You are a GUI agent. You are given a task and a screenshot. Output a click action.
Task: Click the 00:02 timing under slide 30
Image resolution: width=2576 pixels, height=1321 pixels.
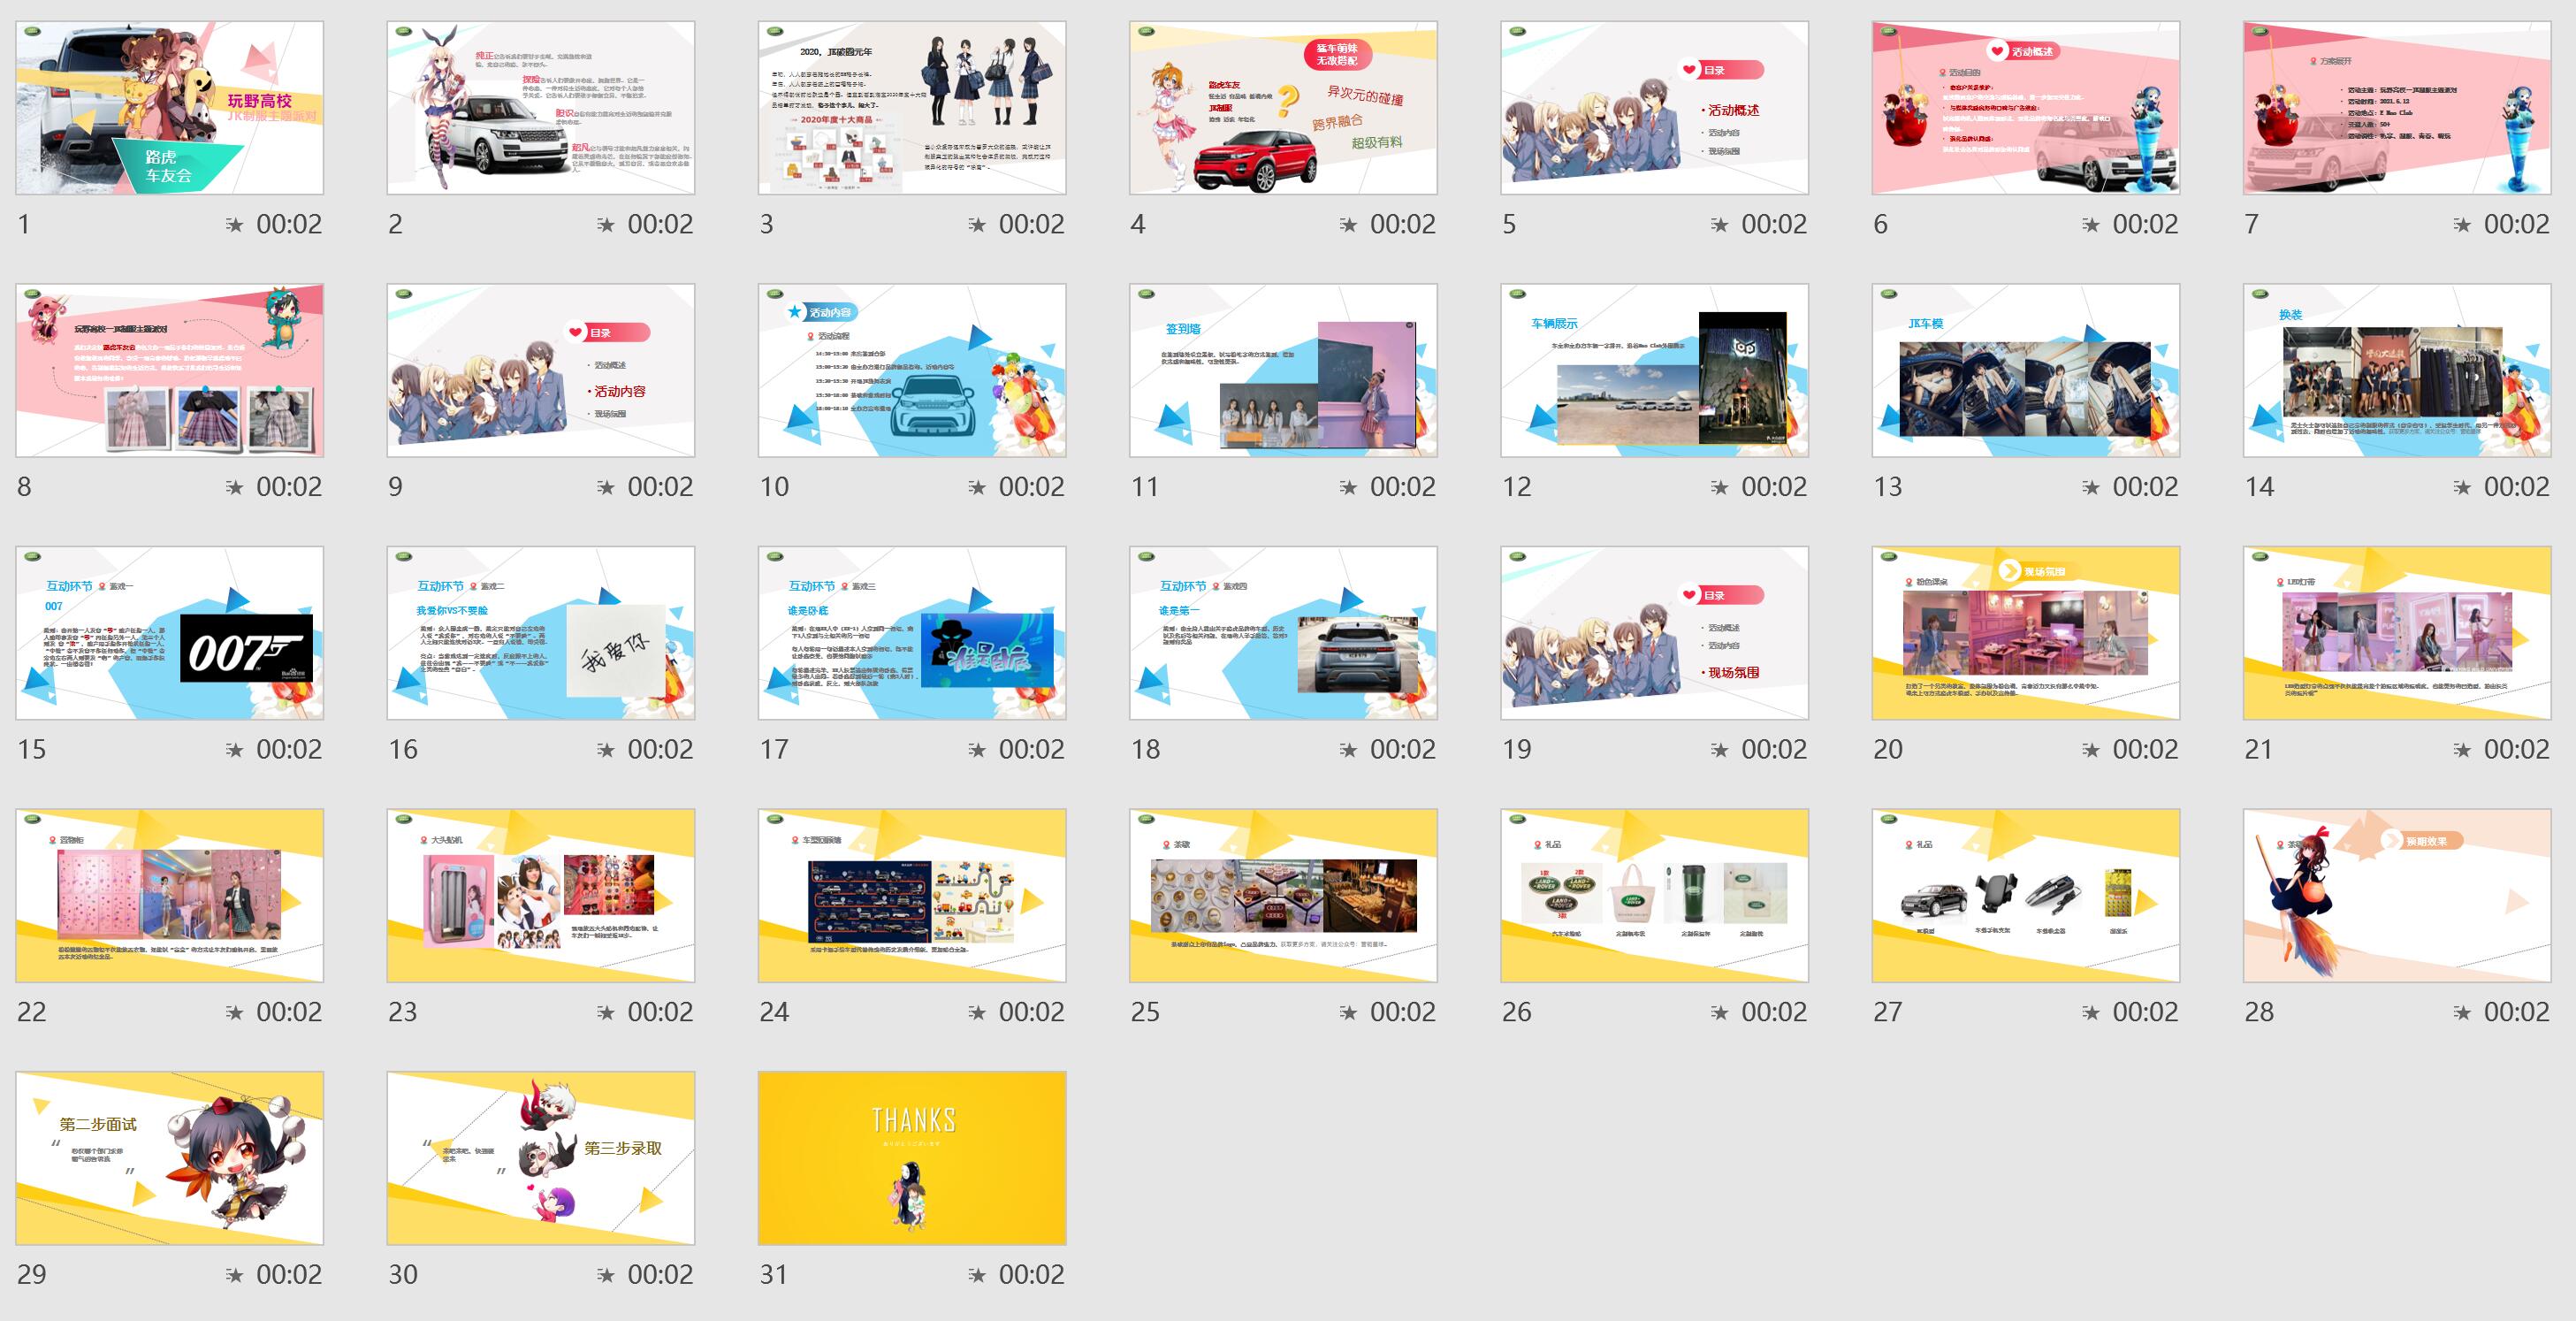point(660,1275)
